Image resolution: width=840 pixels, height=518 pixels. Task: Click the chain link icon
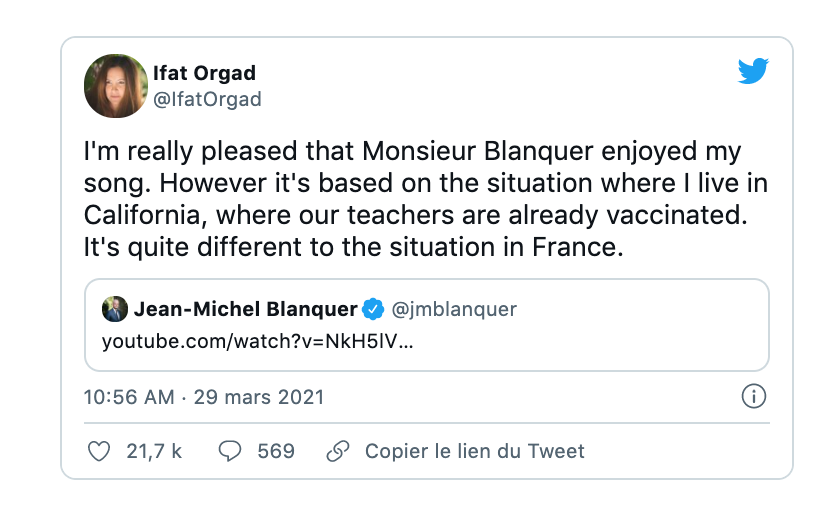point(338,451)
